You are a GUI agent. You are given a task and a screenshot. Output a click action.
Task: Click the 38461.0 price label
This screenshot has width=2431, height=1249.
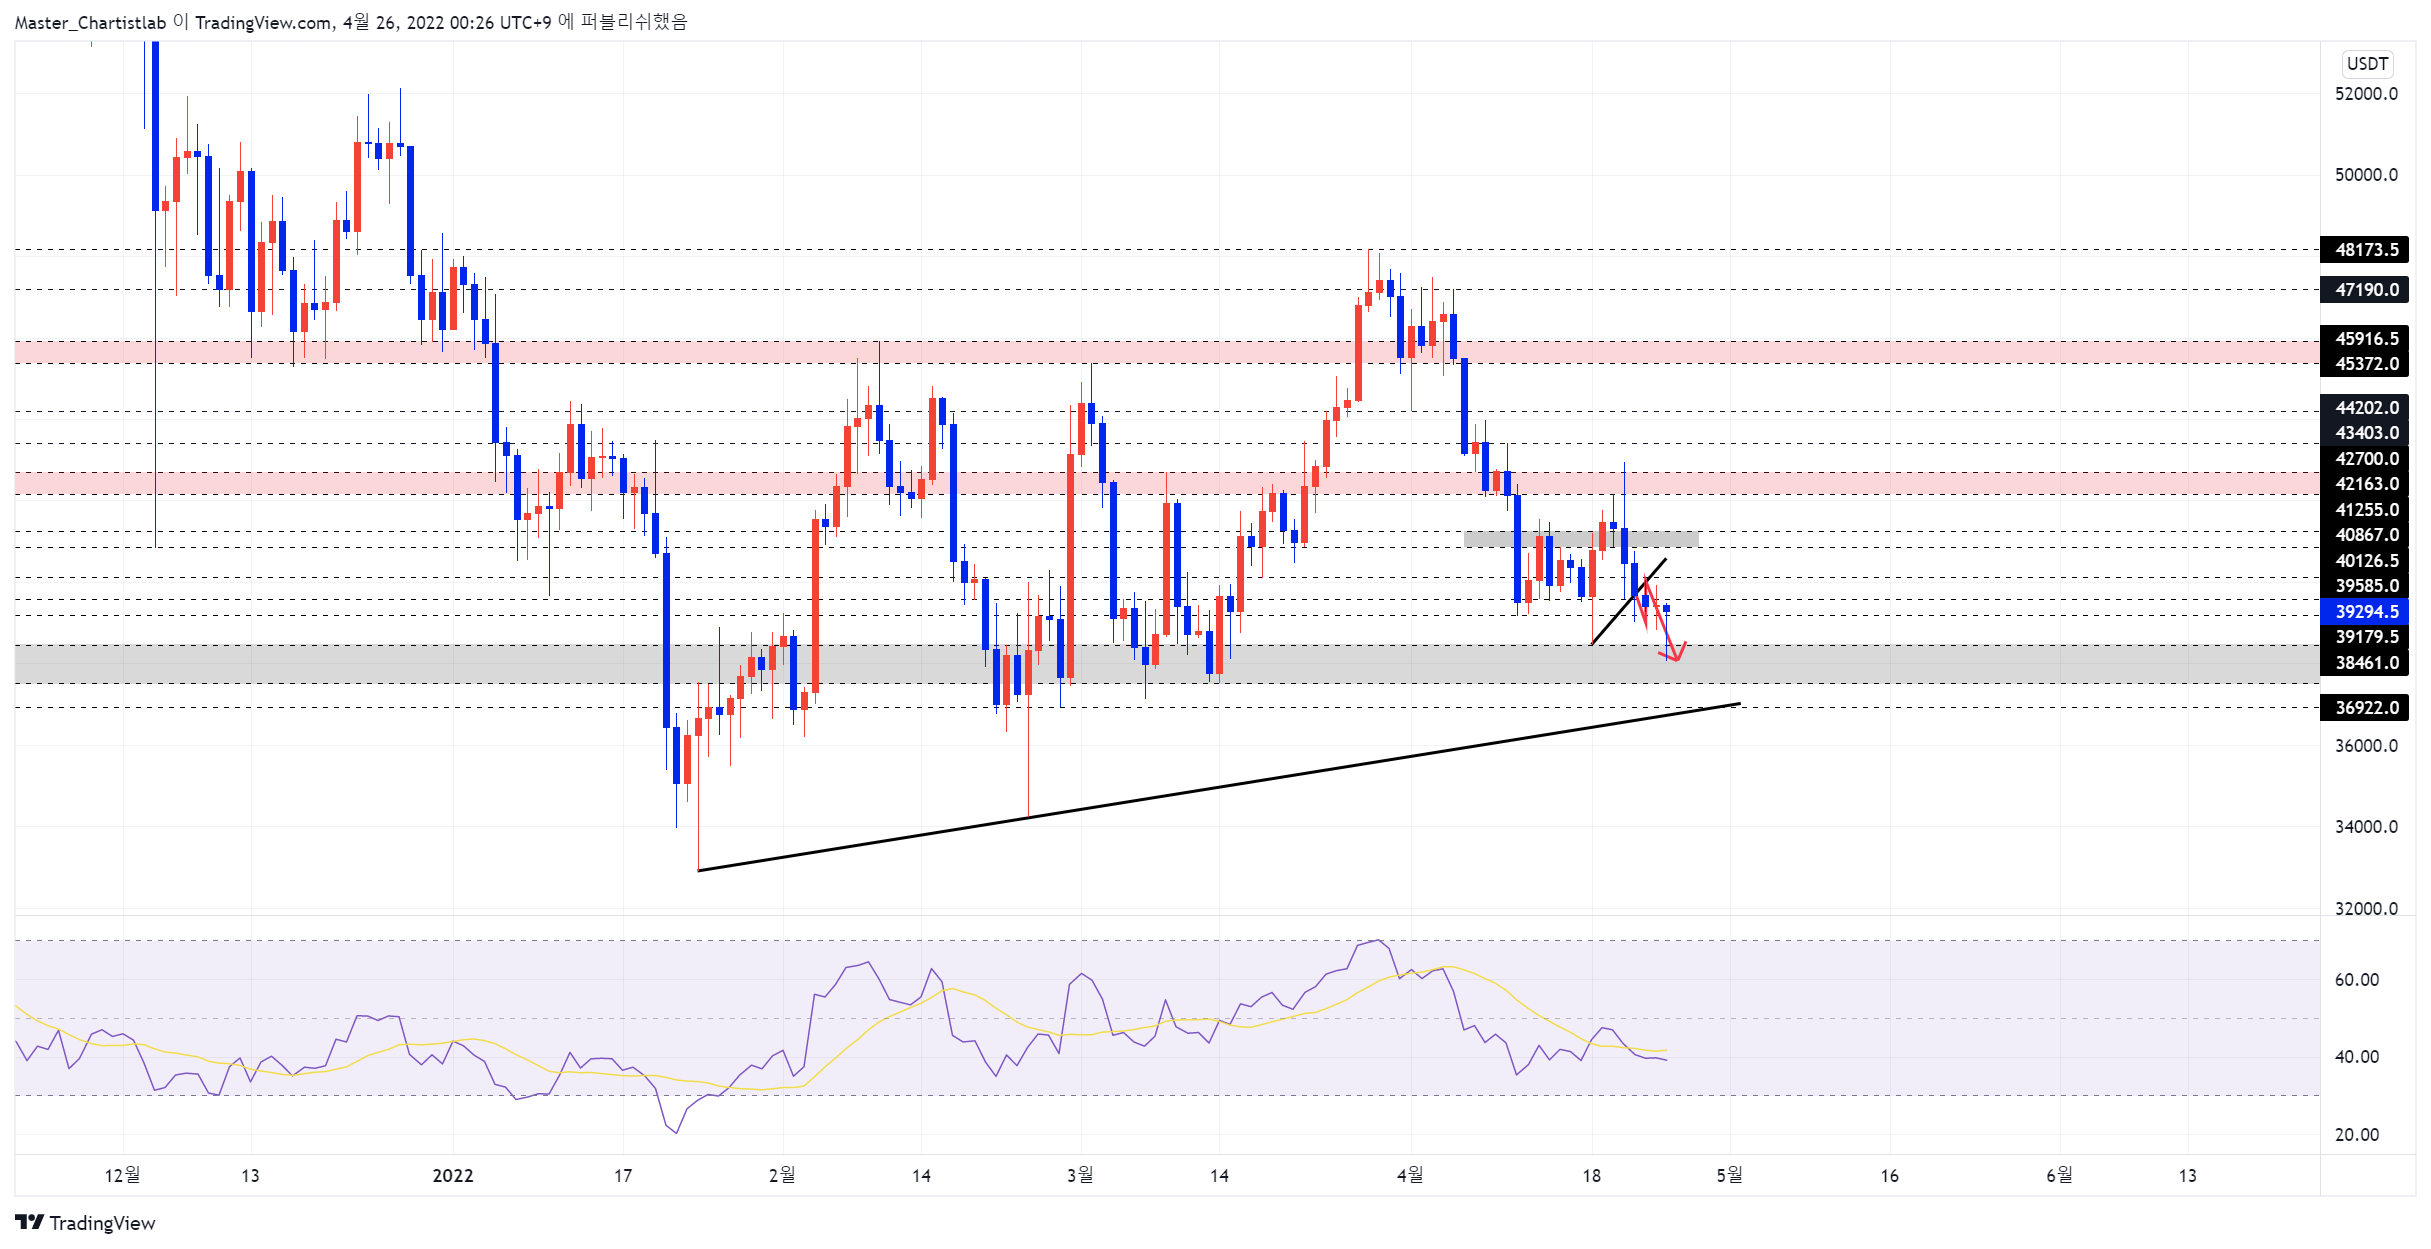click(2365, 663)
